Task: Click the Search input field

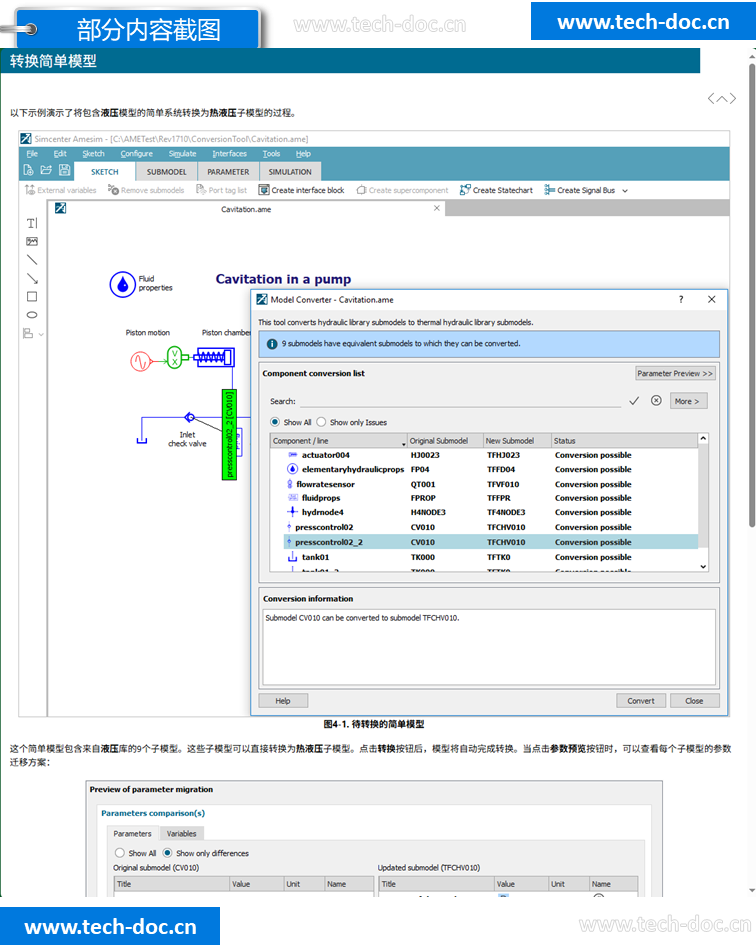Action: [x=461, y=401]
